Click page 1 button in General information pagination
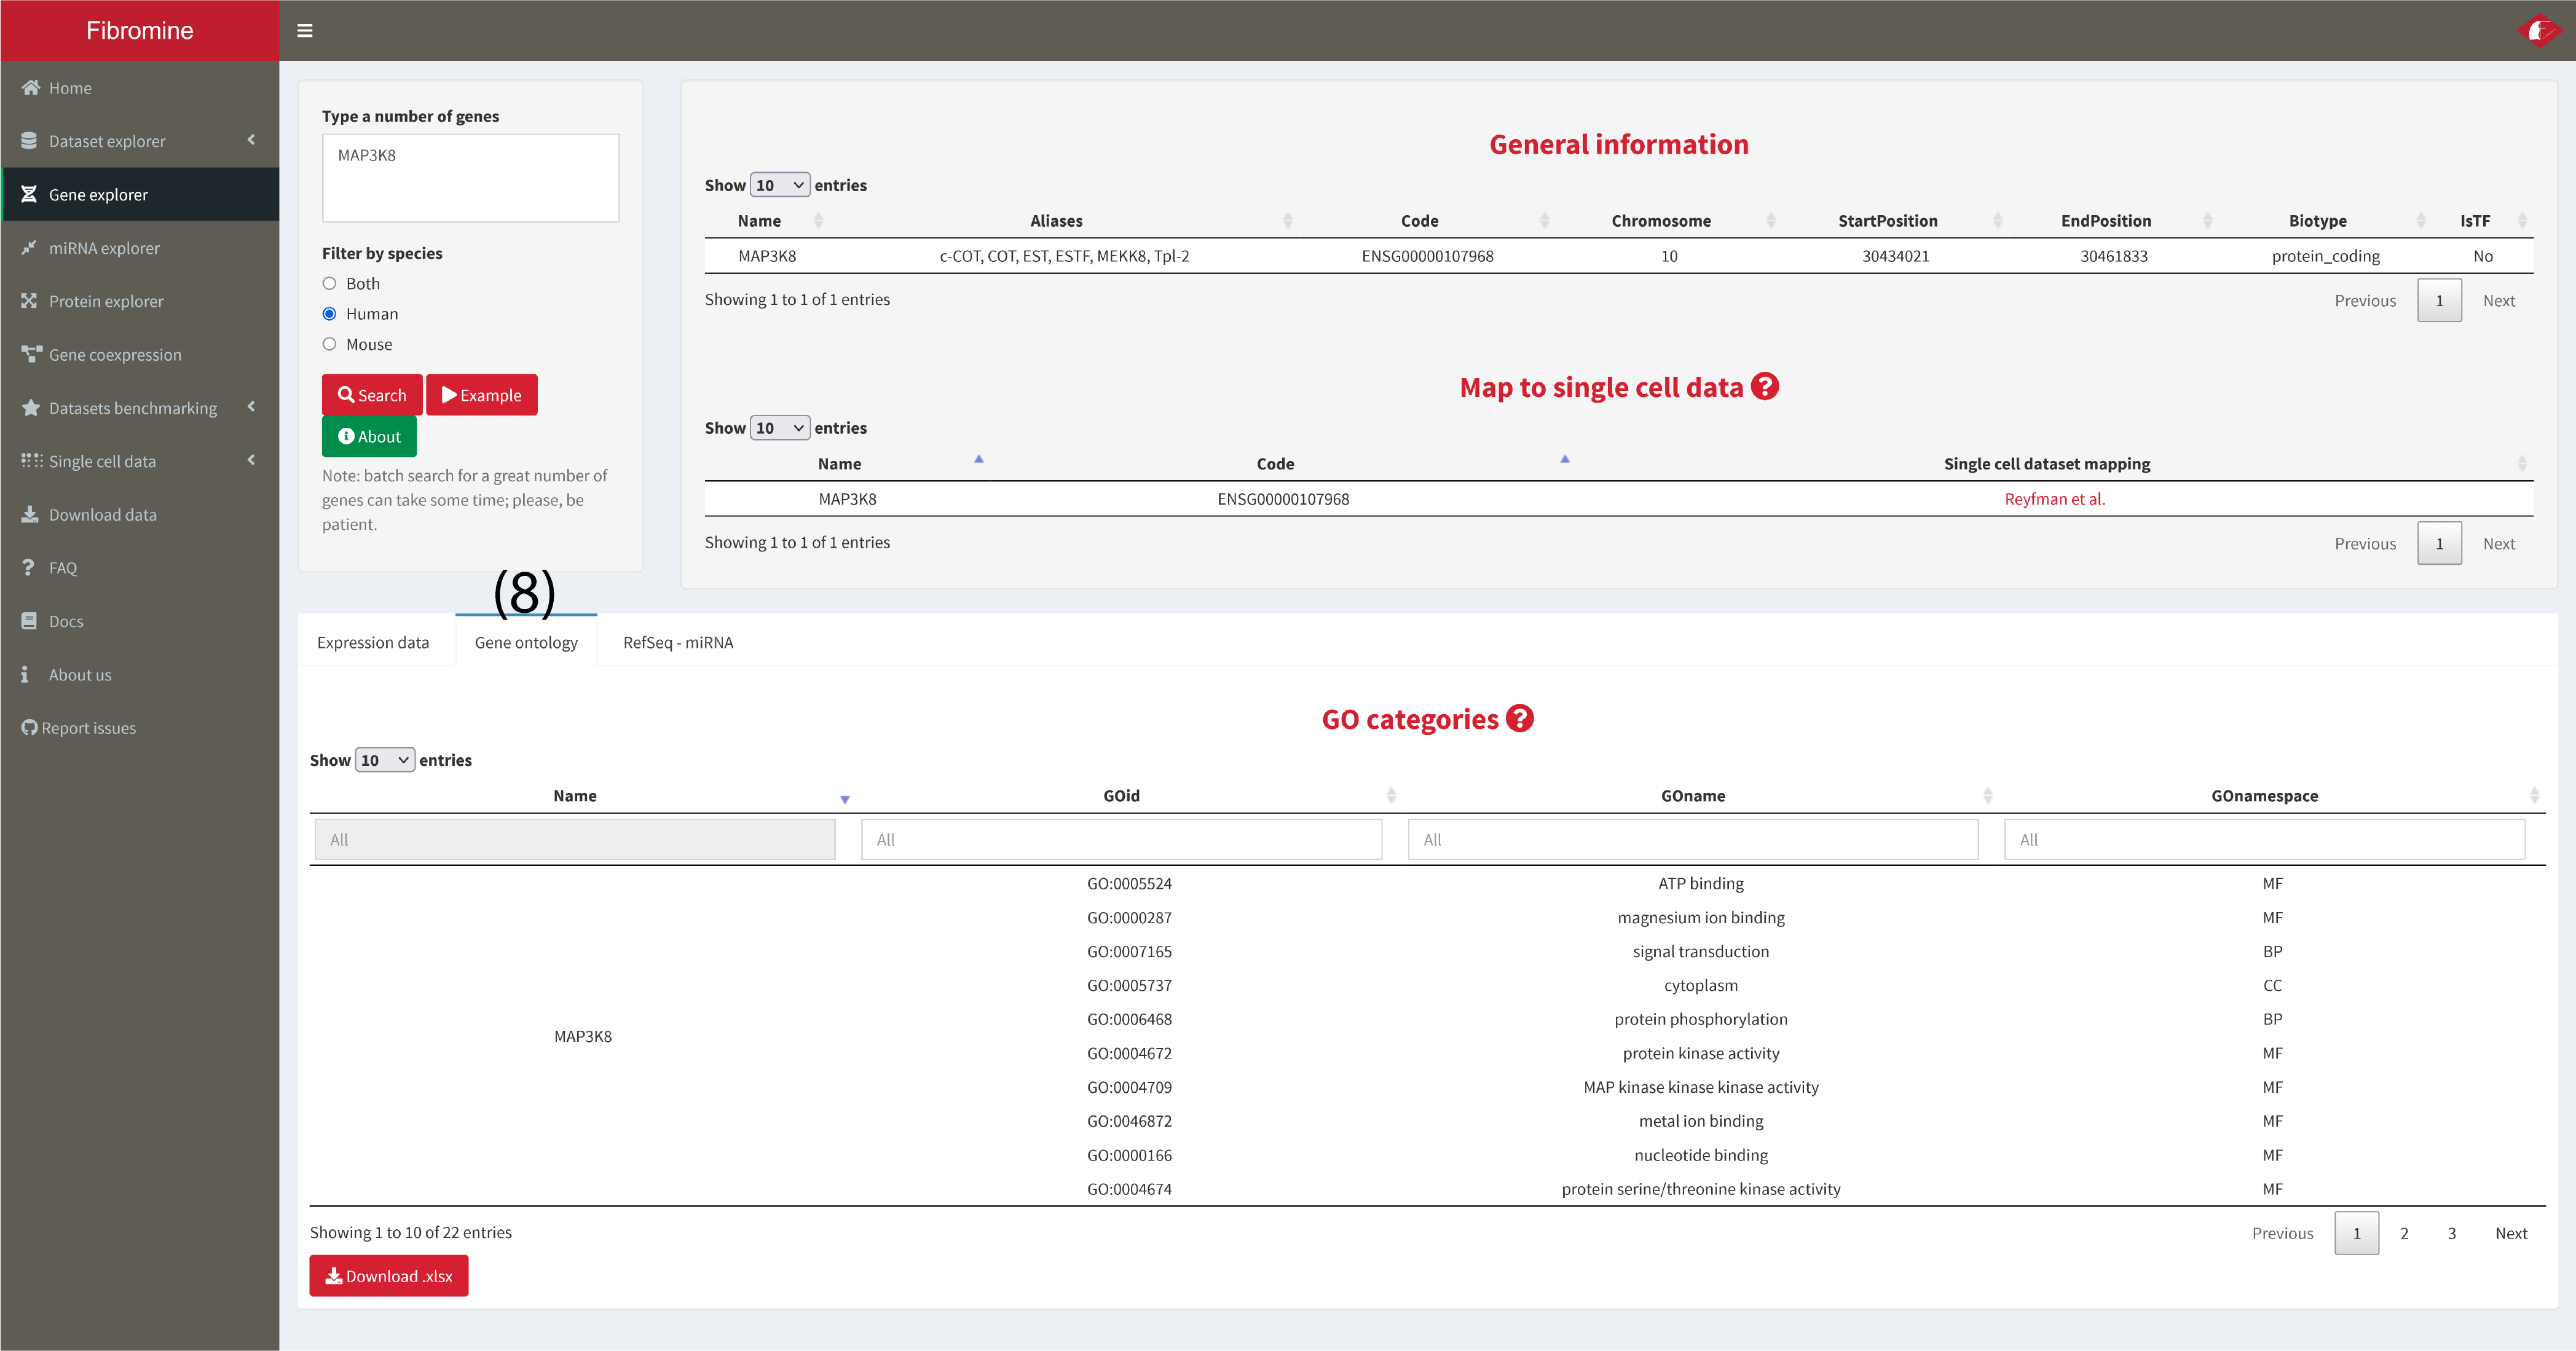 (2439, 300)
